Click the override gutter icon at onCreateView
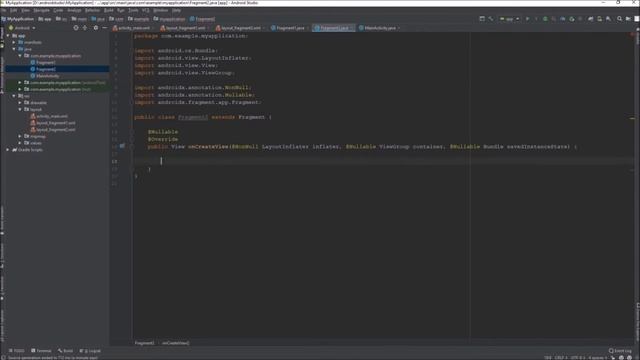 pyautogui.click(x=122, y=146)
